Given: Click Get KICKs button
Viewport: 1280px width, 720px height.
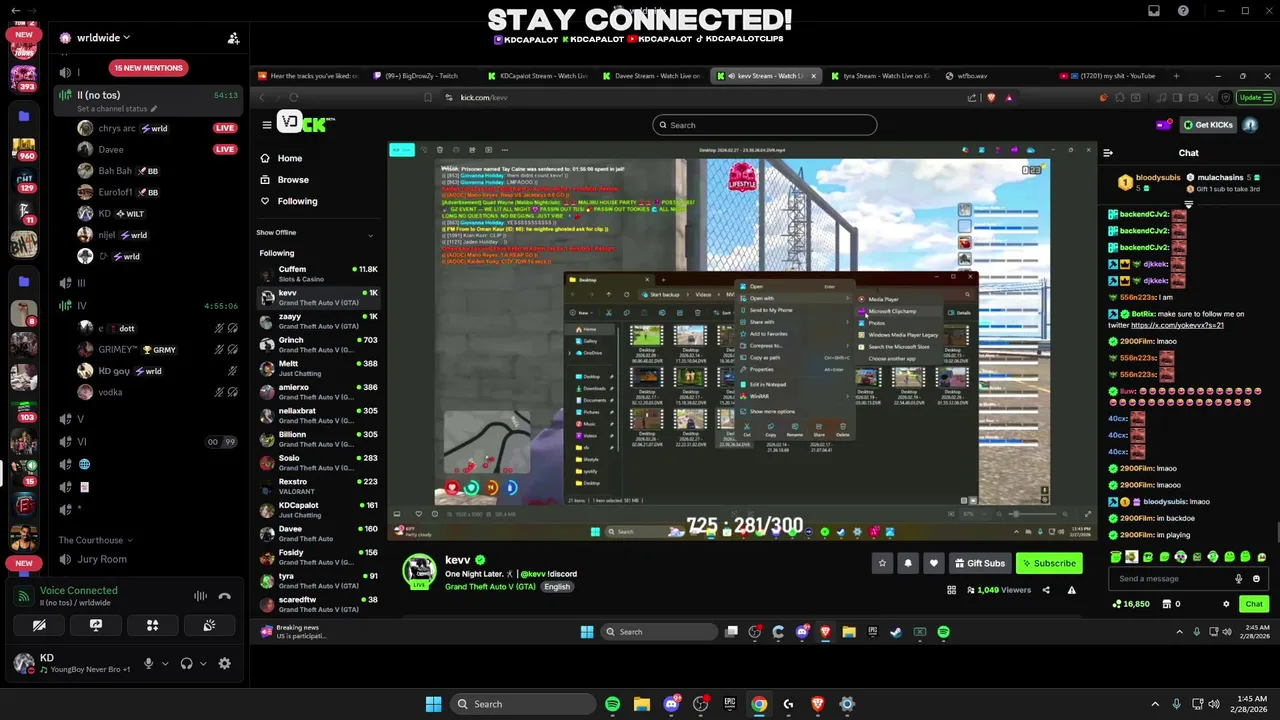Looking at the screenshot, I should point(1208,125).
